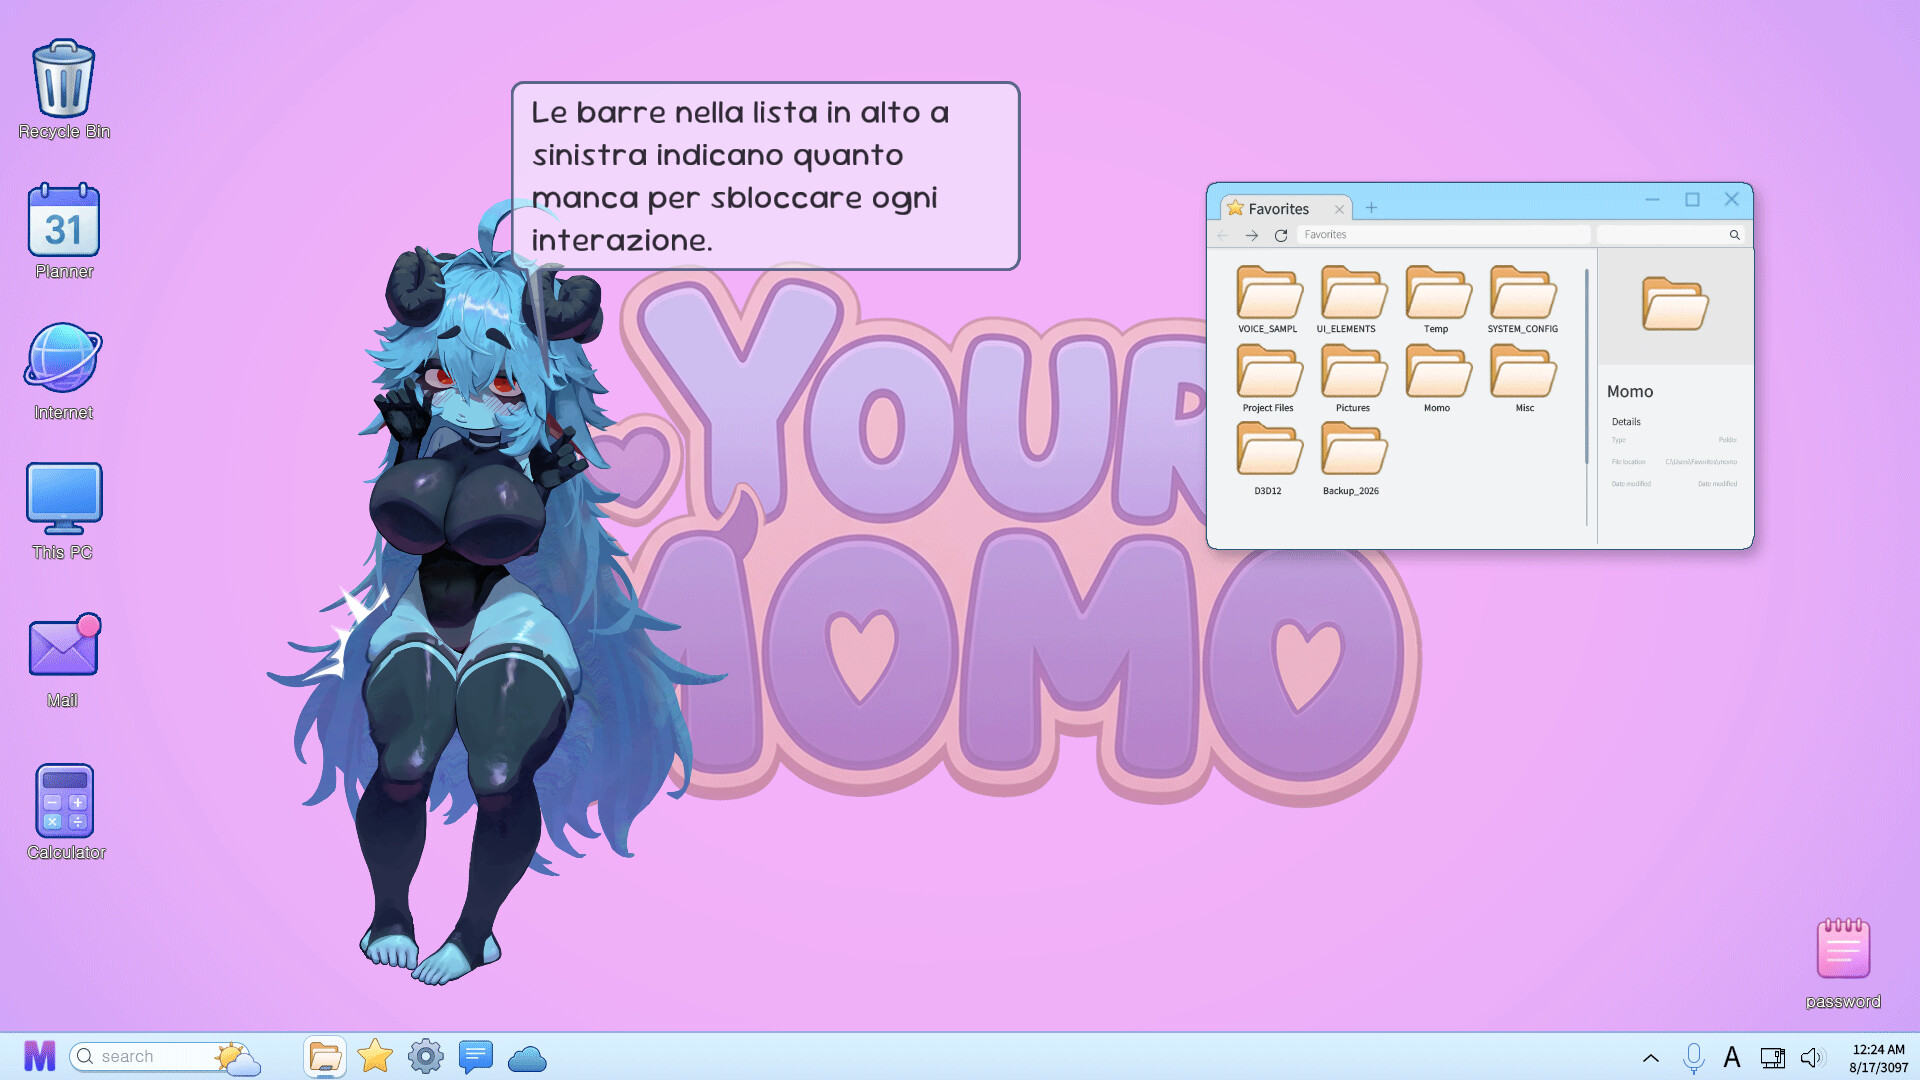Screen dimensions: 1920x1080
Task: Open the file explorer taskbar icon
Action: 325,1056
